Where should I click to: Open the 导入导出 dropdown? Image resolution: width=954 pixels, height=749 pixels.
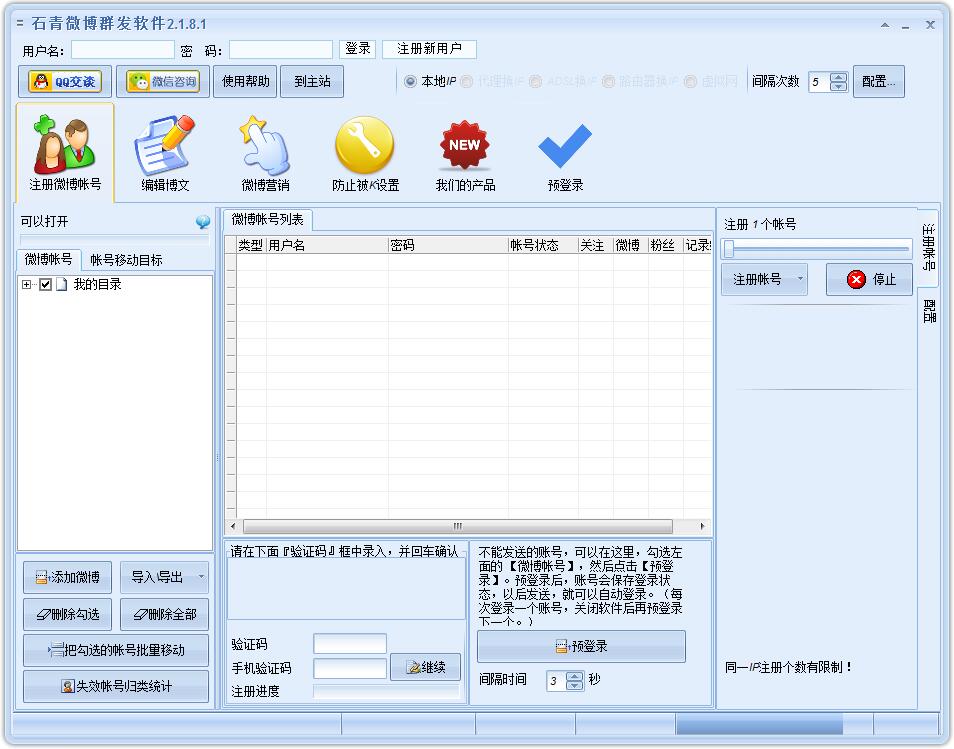point(164,577)
